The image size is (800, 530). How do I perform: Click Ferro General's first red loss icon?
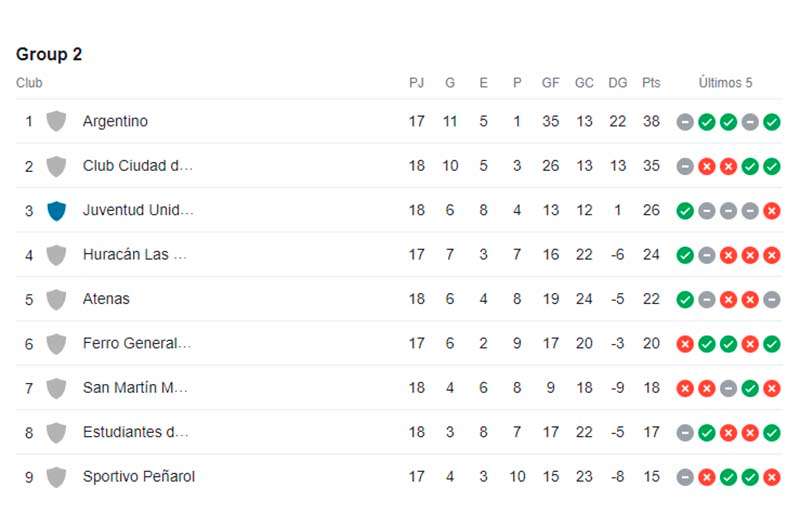point(685,344)
